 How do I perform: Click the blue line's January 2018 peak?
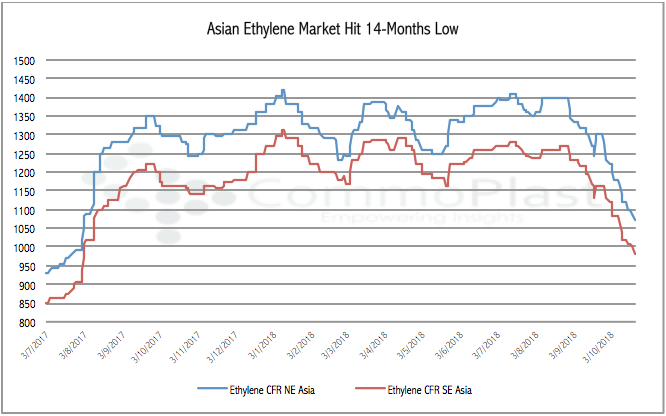(x=283, y=90)
